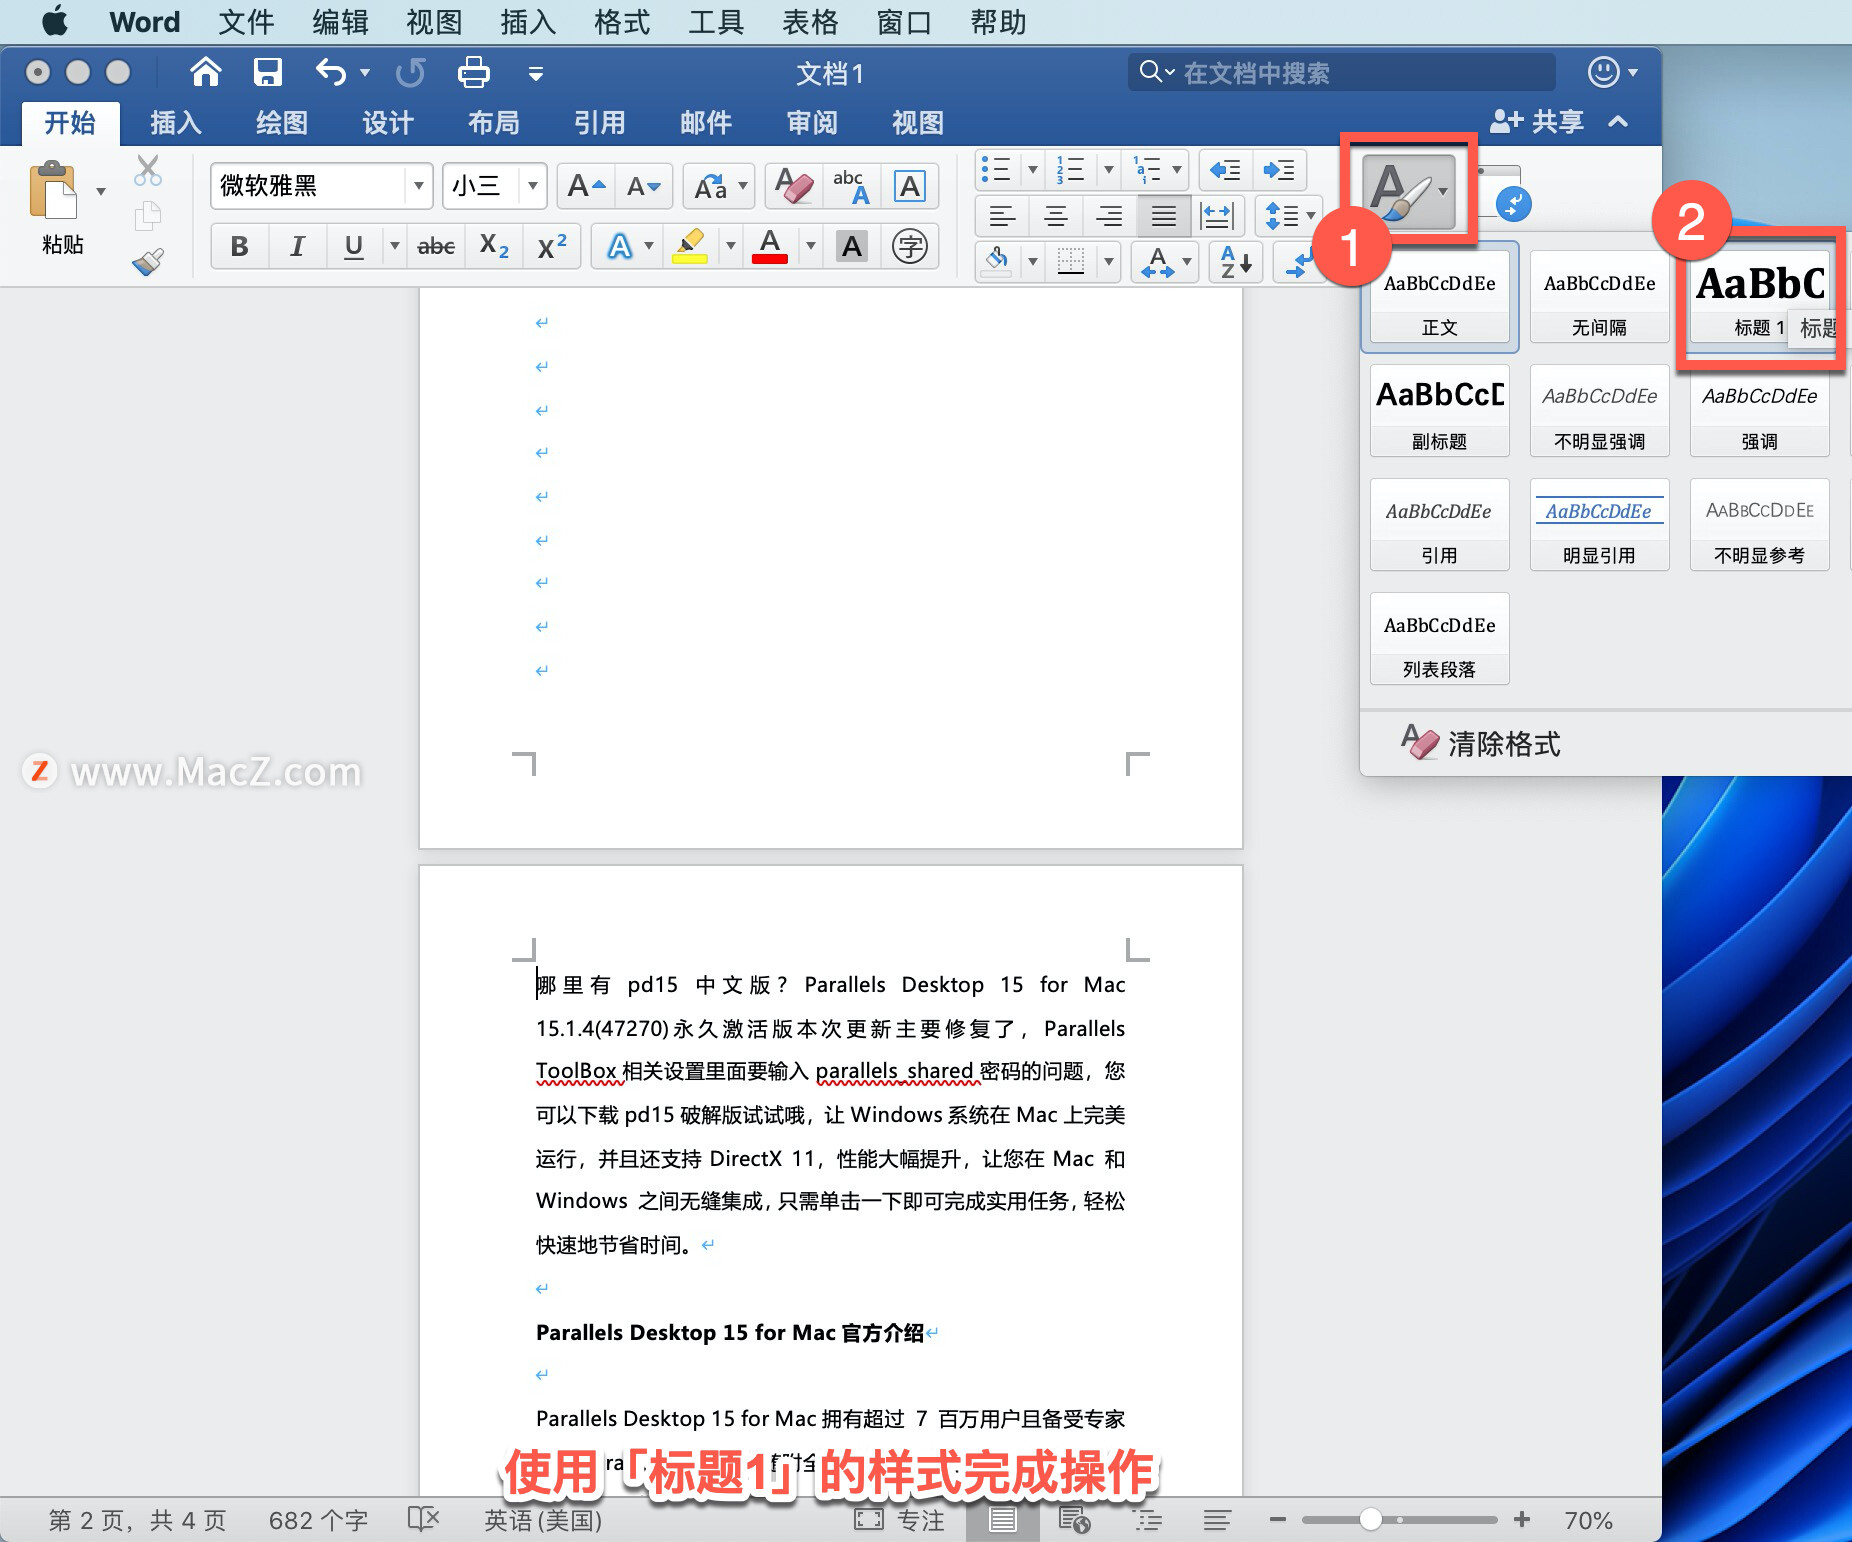The width and height of the screenshot is (1852, 1542).
Task: Sort text with the A-Z icon
Action: click(1236, 262)
